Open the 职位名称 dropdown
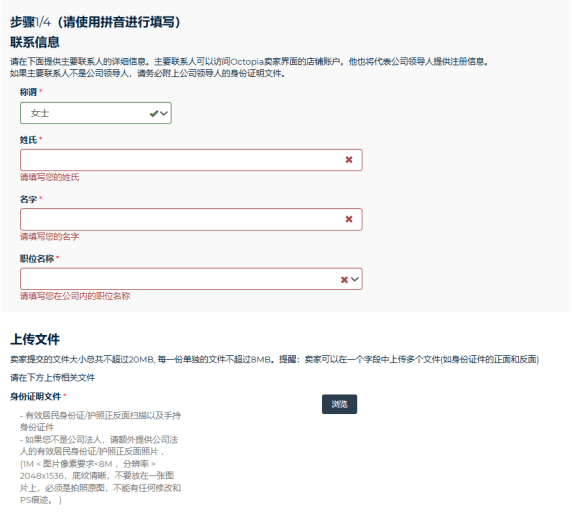 point(191,279)
